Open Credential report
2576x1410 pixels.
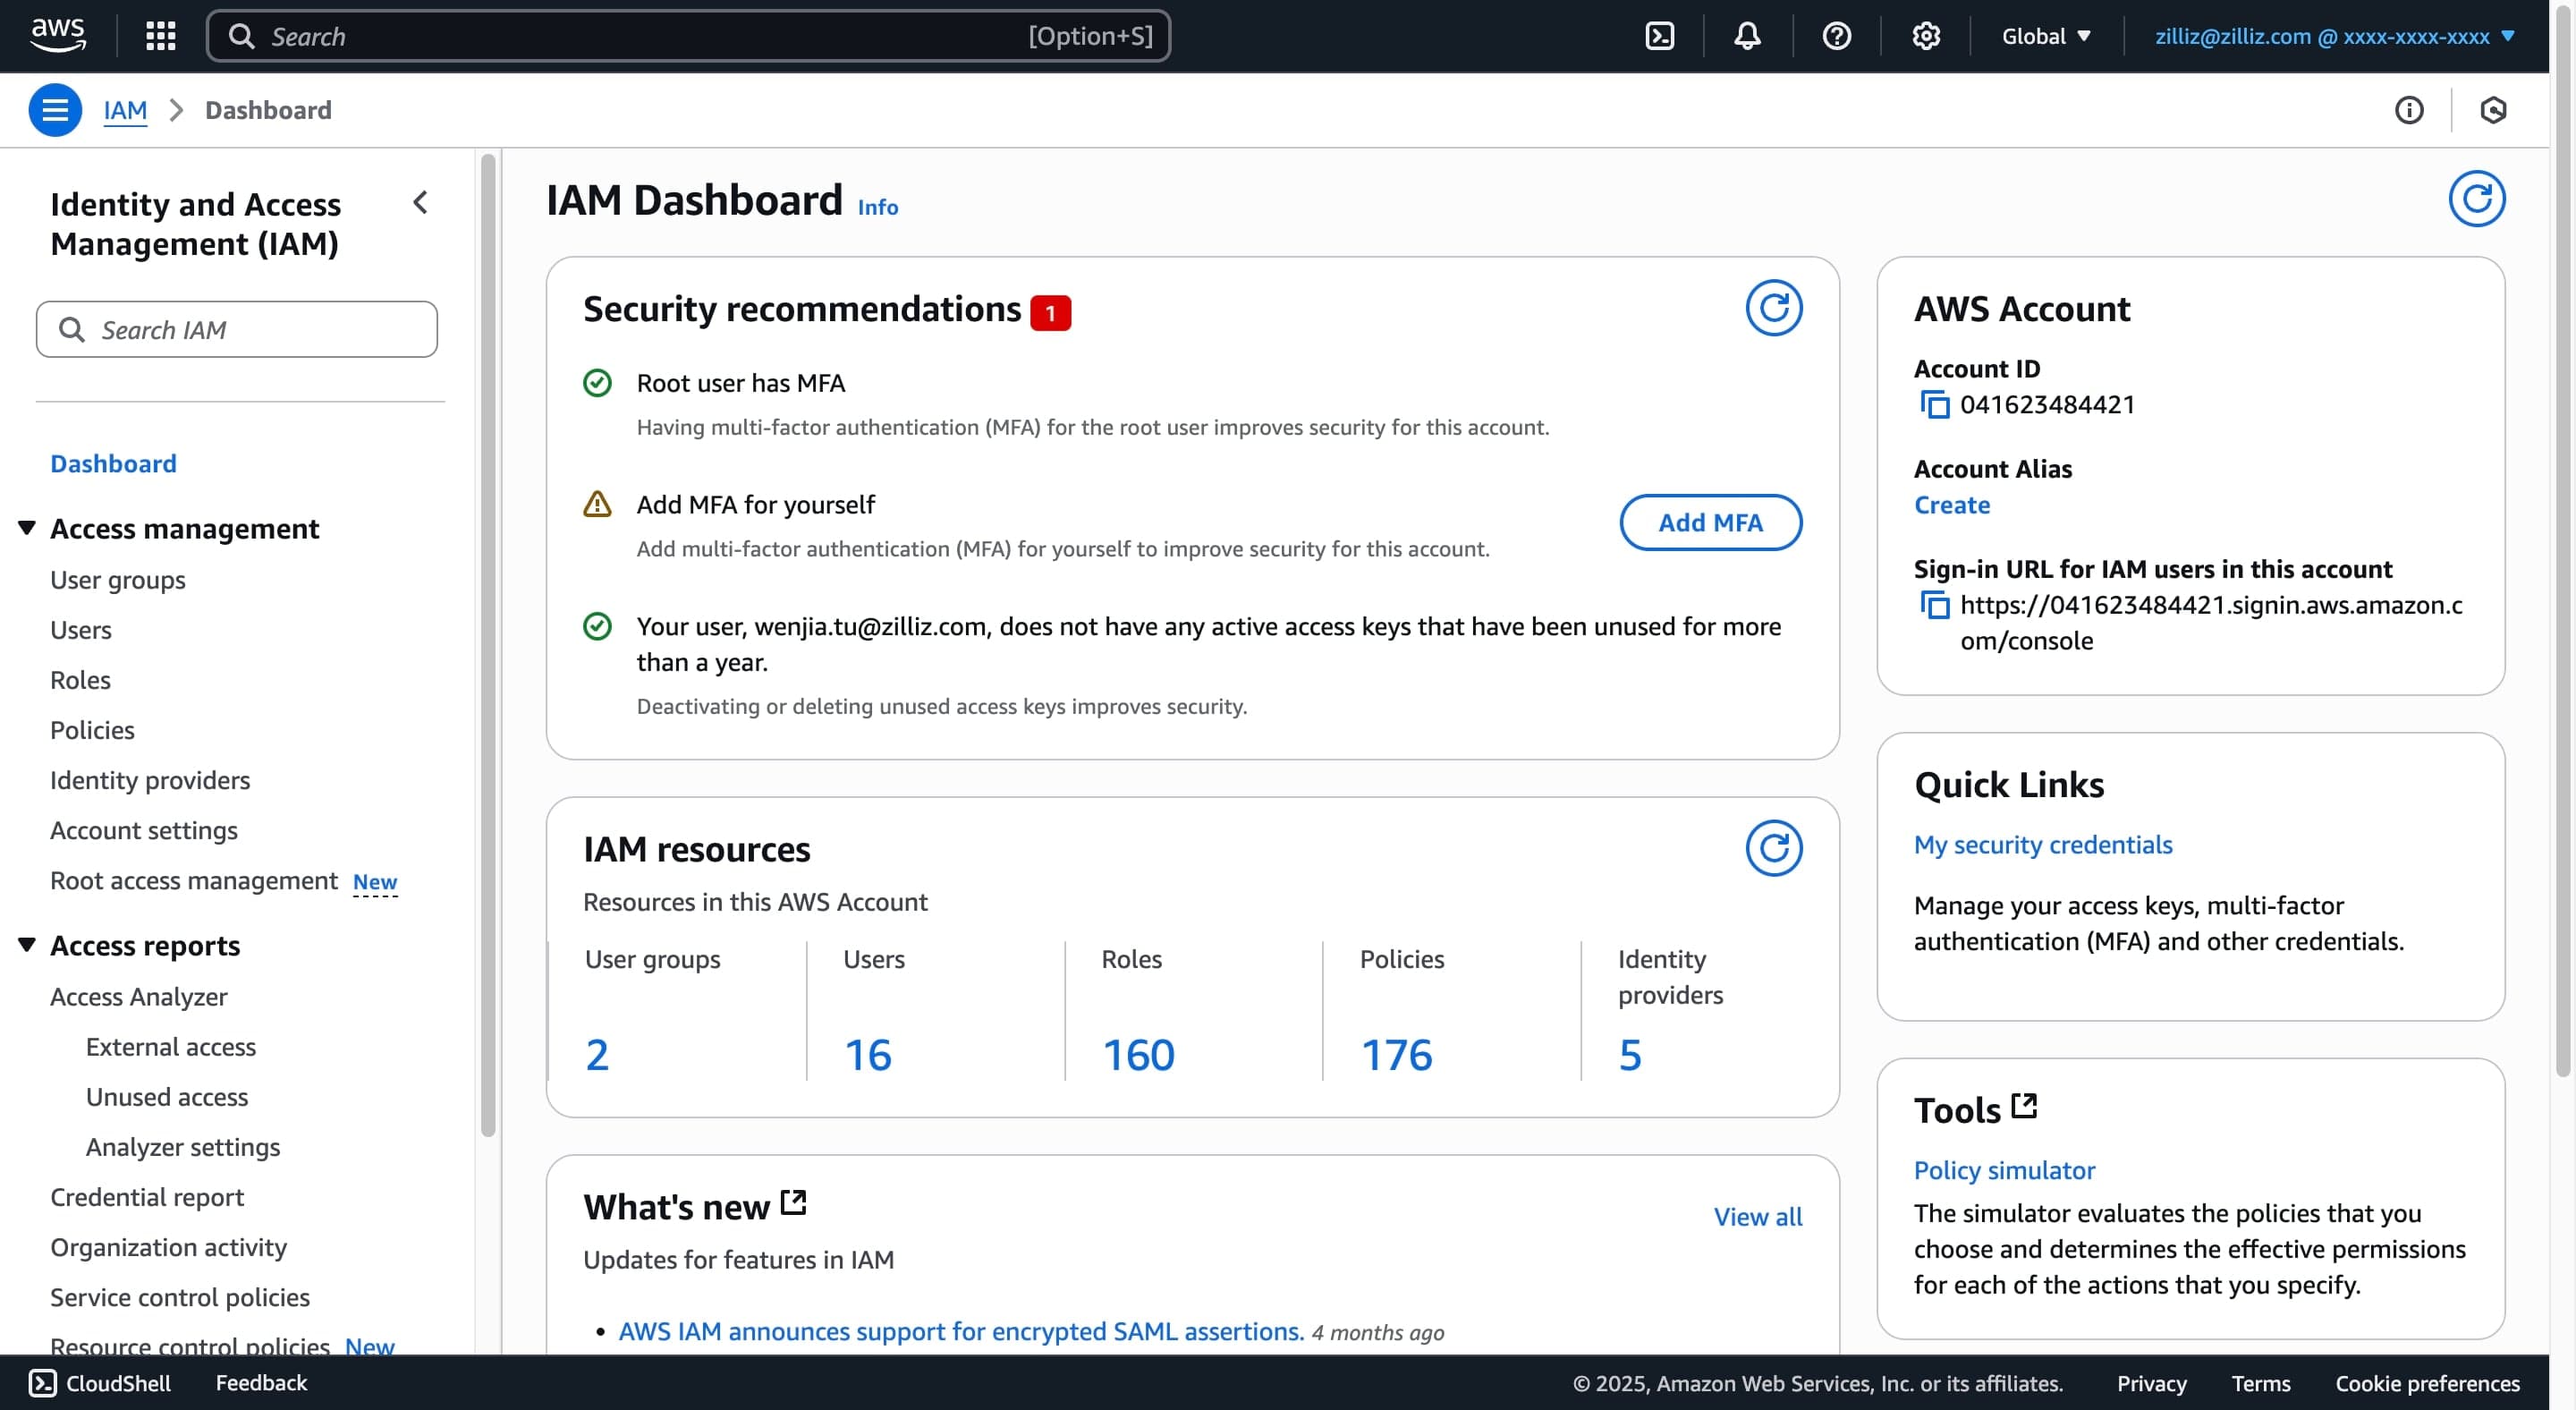point(147,1197)
